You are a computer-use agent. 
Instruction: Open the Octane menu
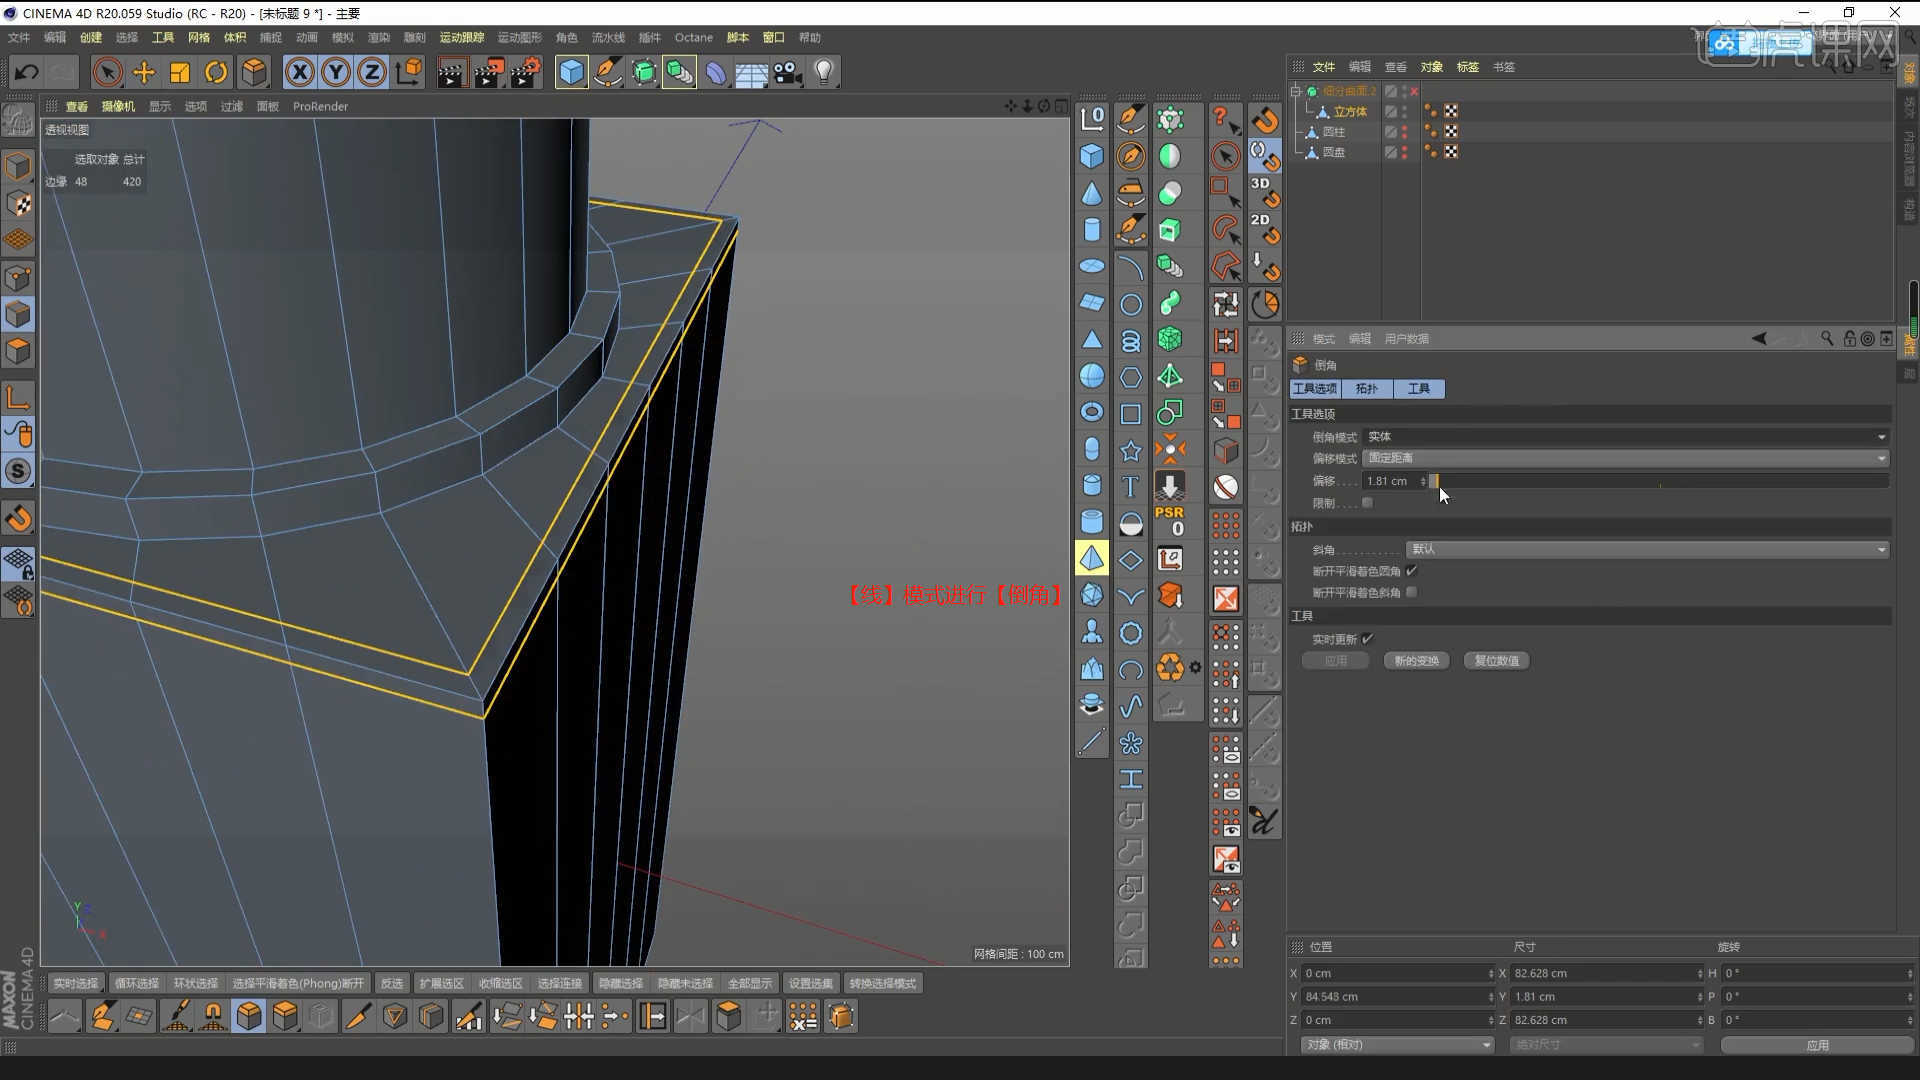click(693, 37)
